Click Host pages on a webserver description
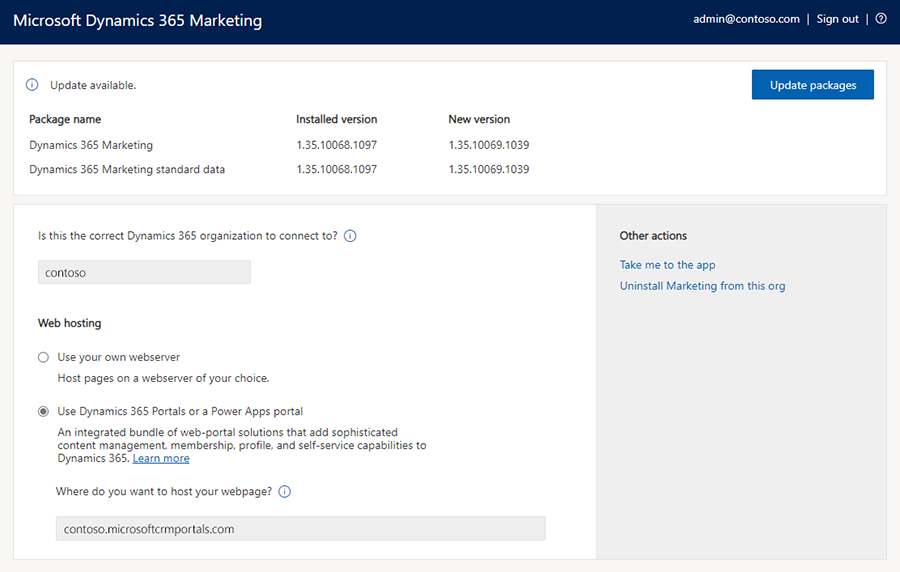The height and width of the screenshot is (572, 900). click(x=163, y=378)
